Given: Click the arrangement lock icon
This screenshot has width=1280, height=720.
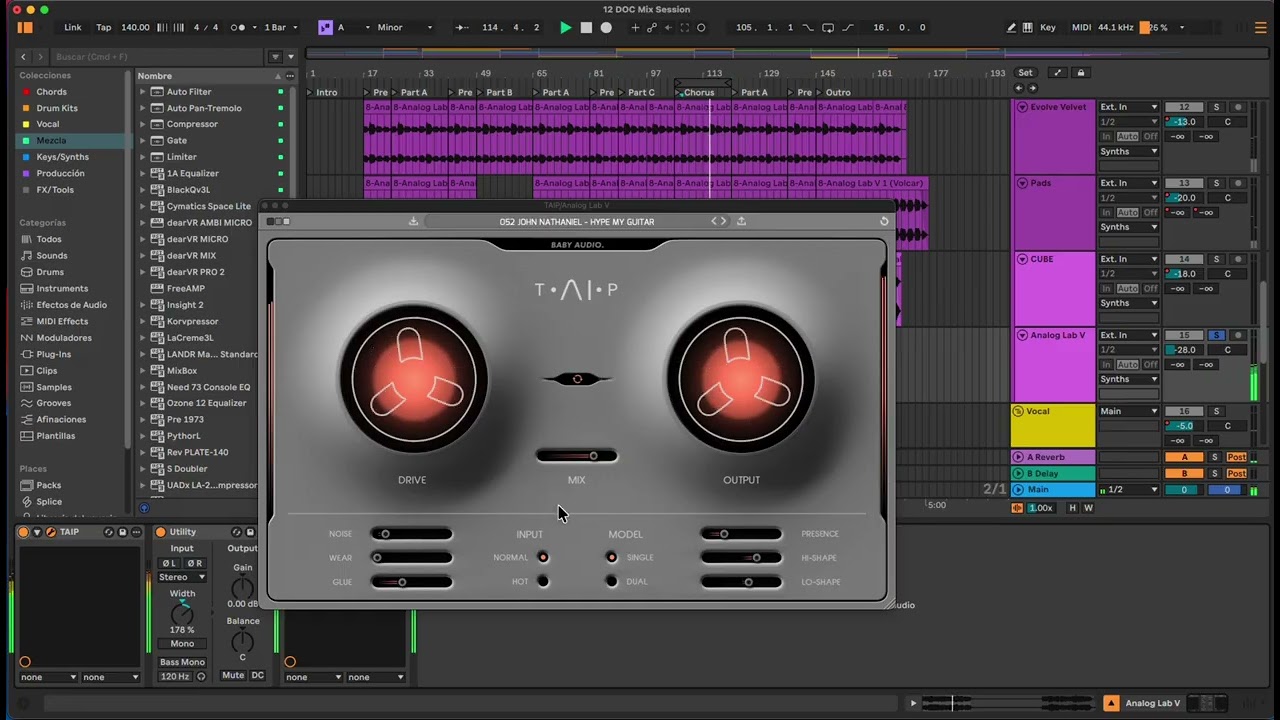Looking at the screenshot, I should click(x=1080, y=73).
